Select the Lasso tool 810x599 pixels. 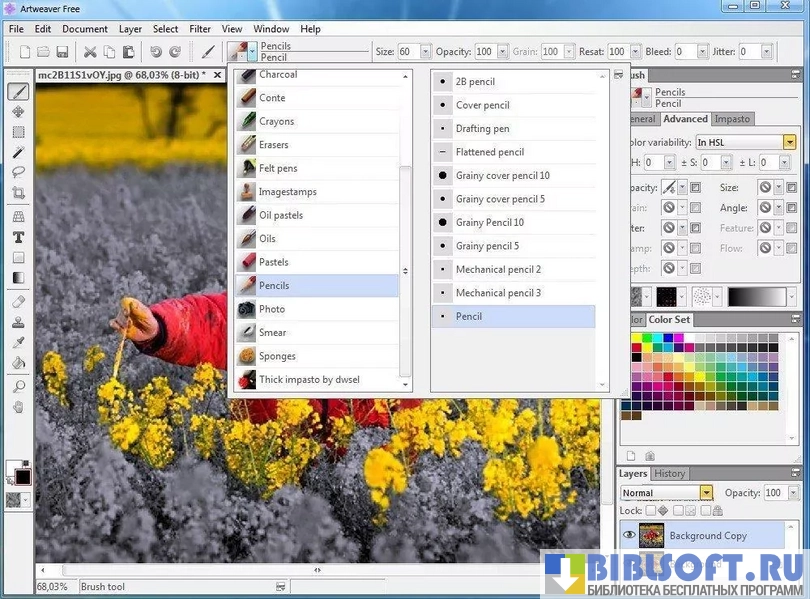pyautogui.click(x=18, y=172)
